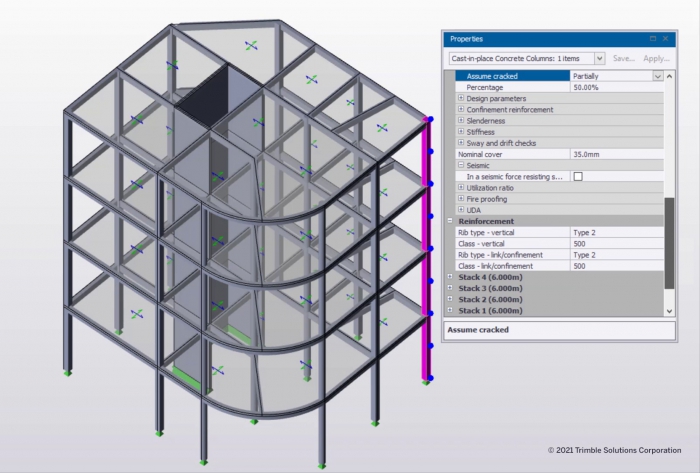
Task: Click the Apply... button
Action: (x=656, y=59)
